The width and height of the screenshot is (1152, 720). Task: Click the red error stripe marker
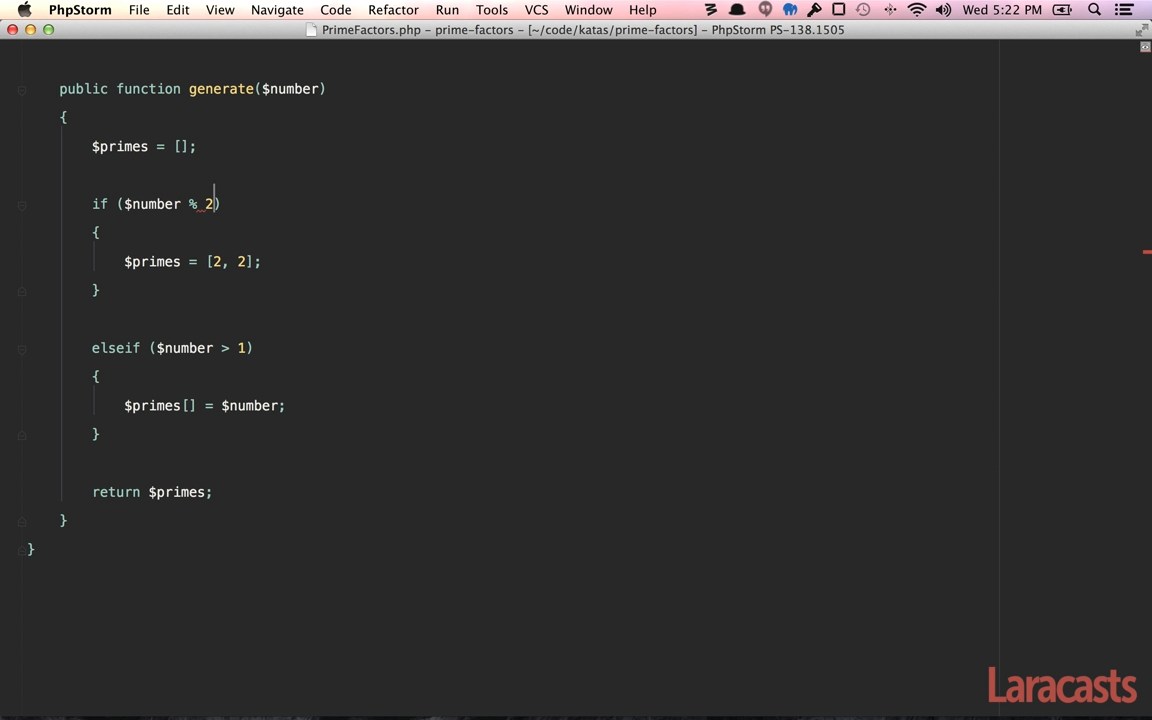click(x=1146, y=252)
